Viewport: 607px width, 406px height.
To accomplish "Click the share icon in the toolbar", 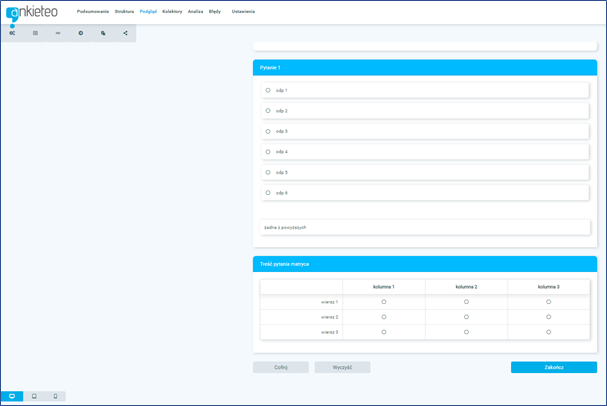I will click(x=125, y=33).
